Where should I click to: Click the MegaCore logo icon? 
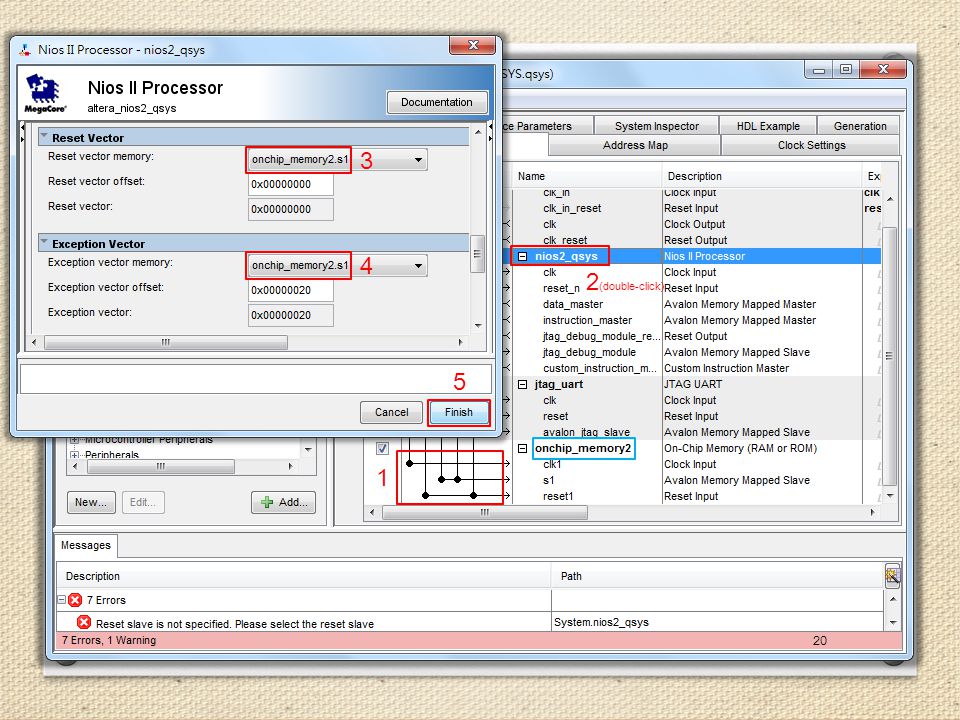pos(45,93)
